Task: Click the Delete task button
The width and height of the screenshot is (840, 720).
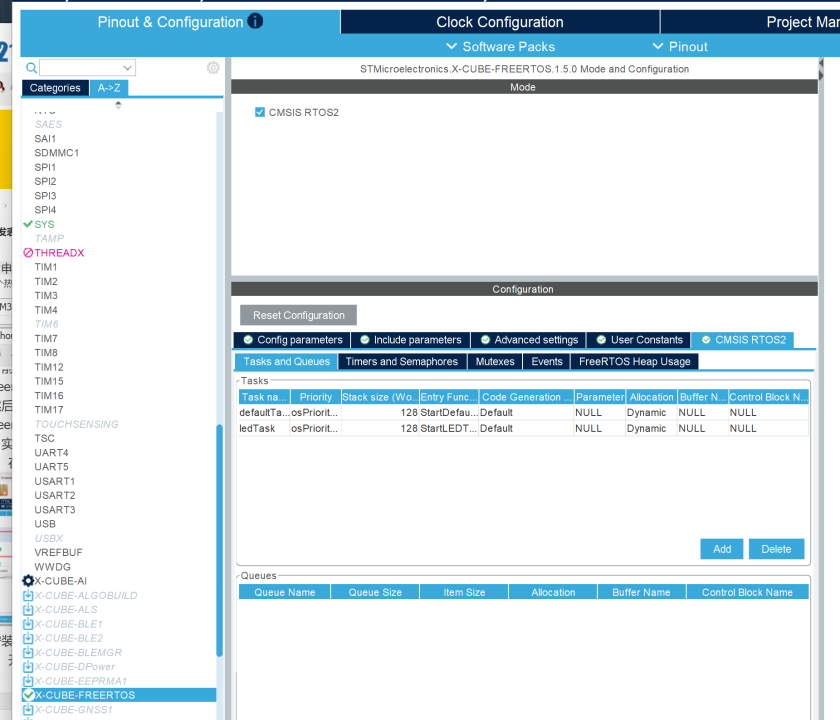Action: coord(776,549)
